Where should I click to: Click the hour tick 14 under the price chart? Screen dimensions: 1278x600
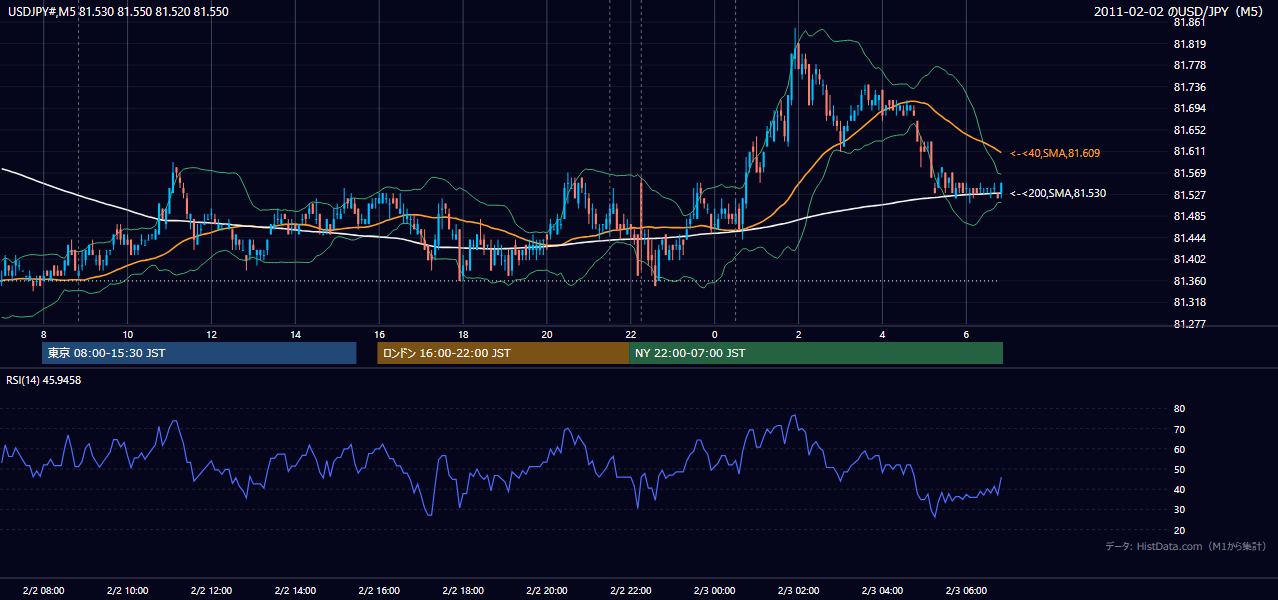[295, 334]
